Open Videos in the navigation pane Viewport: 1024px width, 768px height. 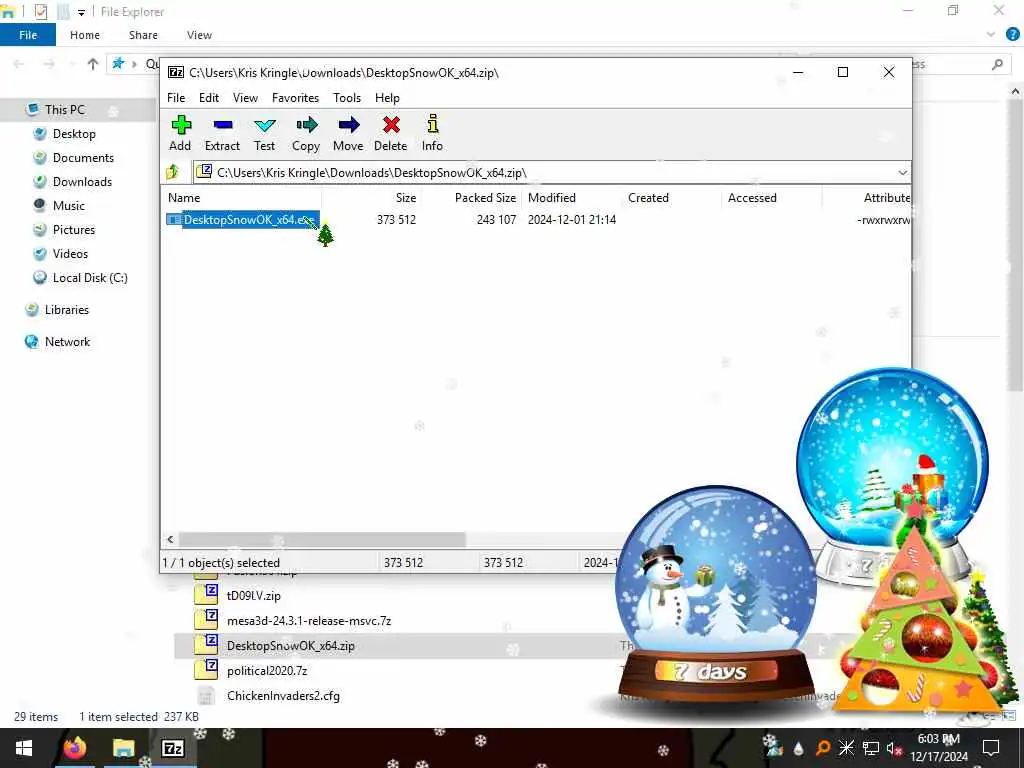click(x=70, y=254)
